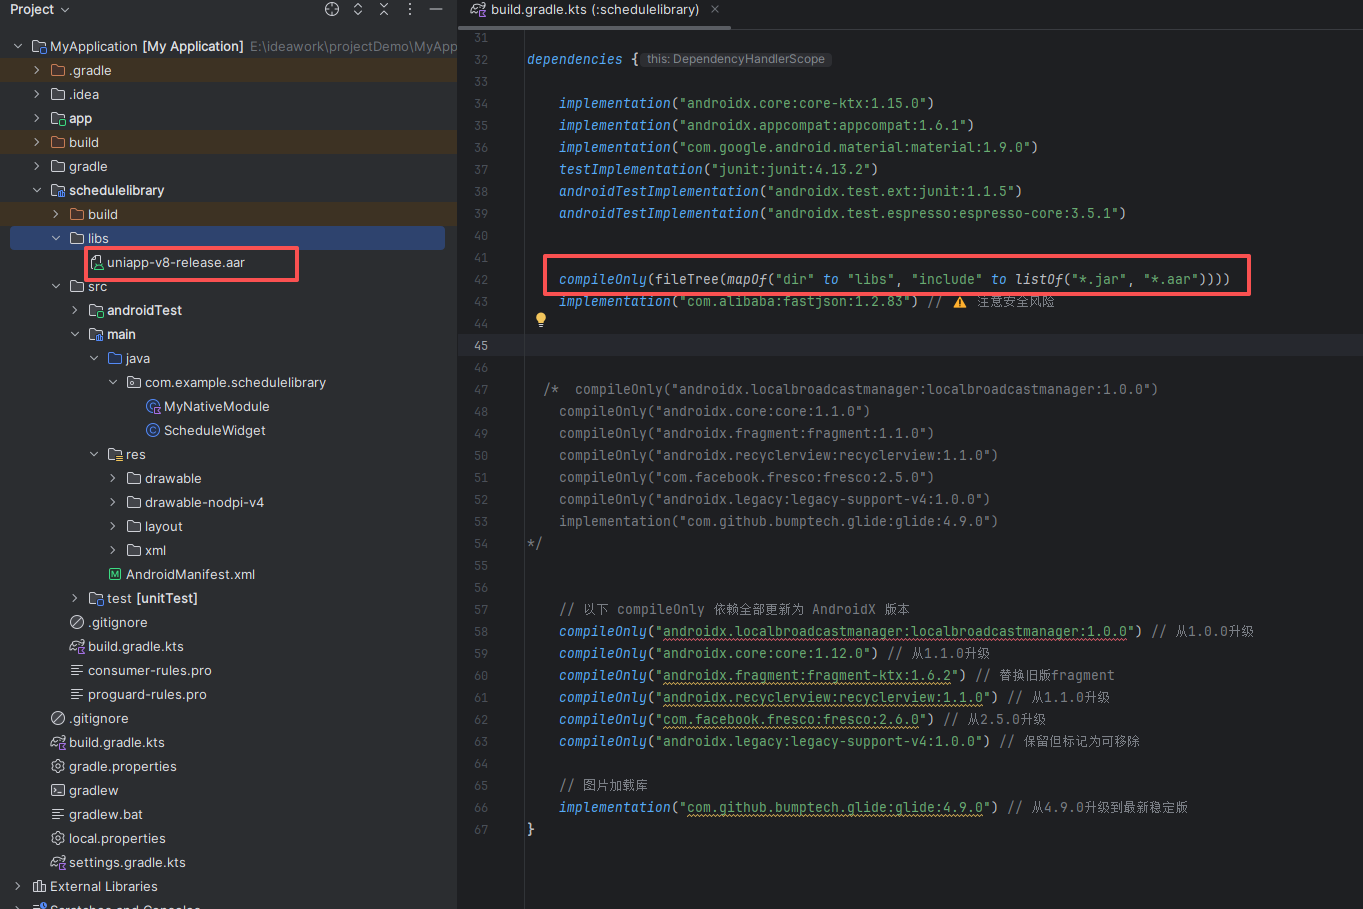1363x909 pixels.
Task: Select the drawable-nodpi-v4 folder
Action: click(x=204, y=502)
